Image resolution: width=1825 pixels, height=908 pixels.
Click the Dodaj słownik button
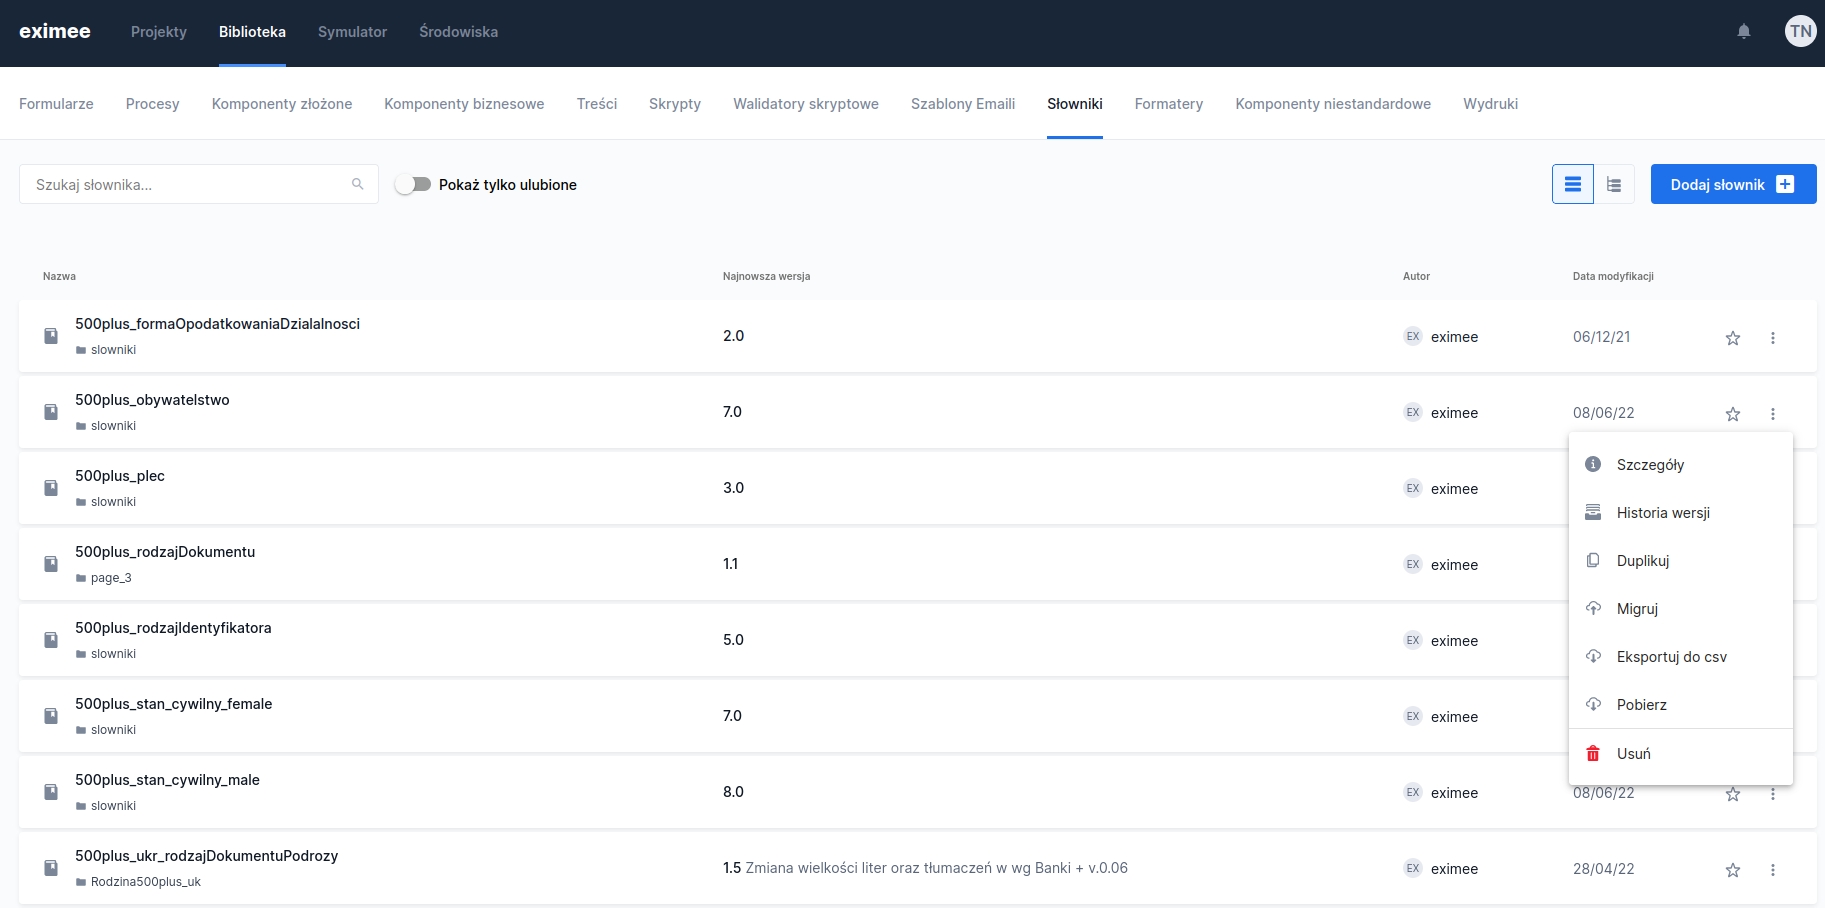(1732, 184)
